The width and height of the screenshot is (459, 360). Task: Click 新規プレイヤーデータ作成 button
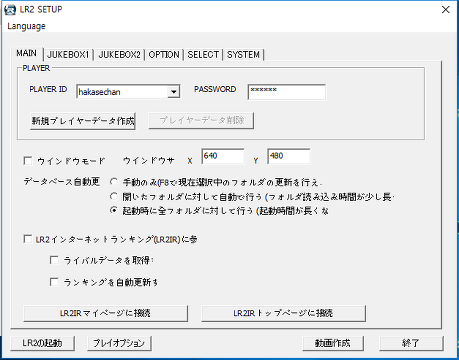pos(83,121)
